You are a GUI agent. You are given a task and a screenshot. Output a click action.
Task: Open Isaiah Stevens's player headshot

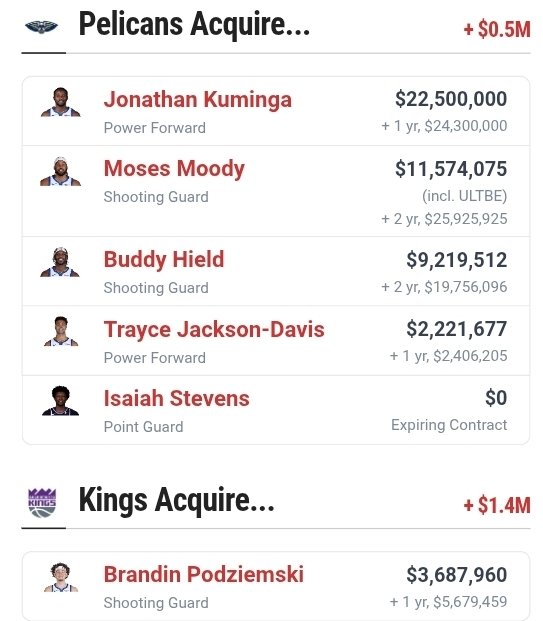(61, 401)
